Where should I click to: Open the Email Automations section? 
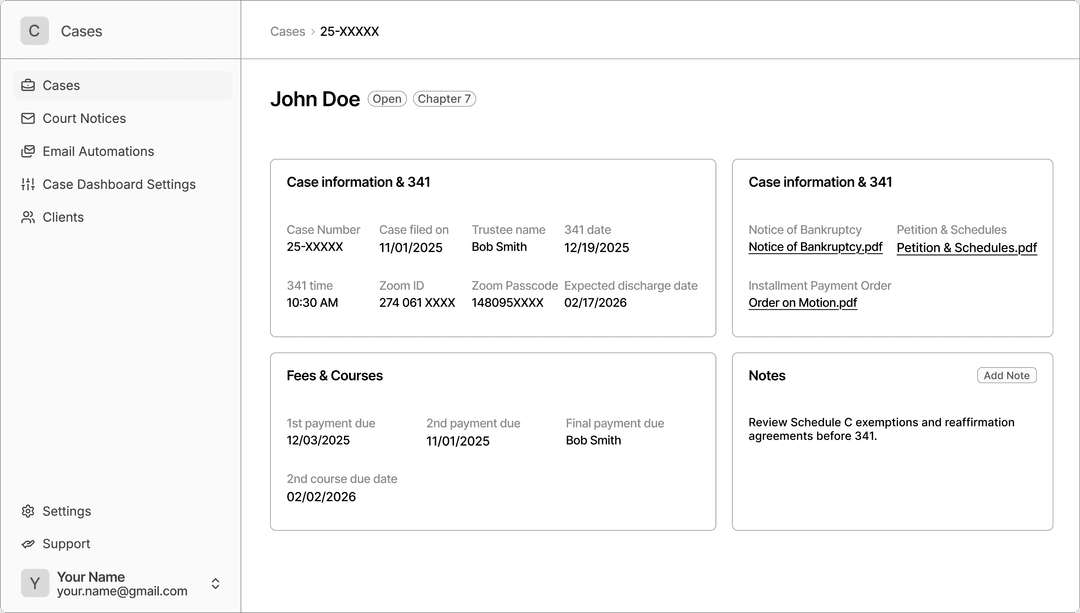pos(27,151)
